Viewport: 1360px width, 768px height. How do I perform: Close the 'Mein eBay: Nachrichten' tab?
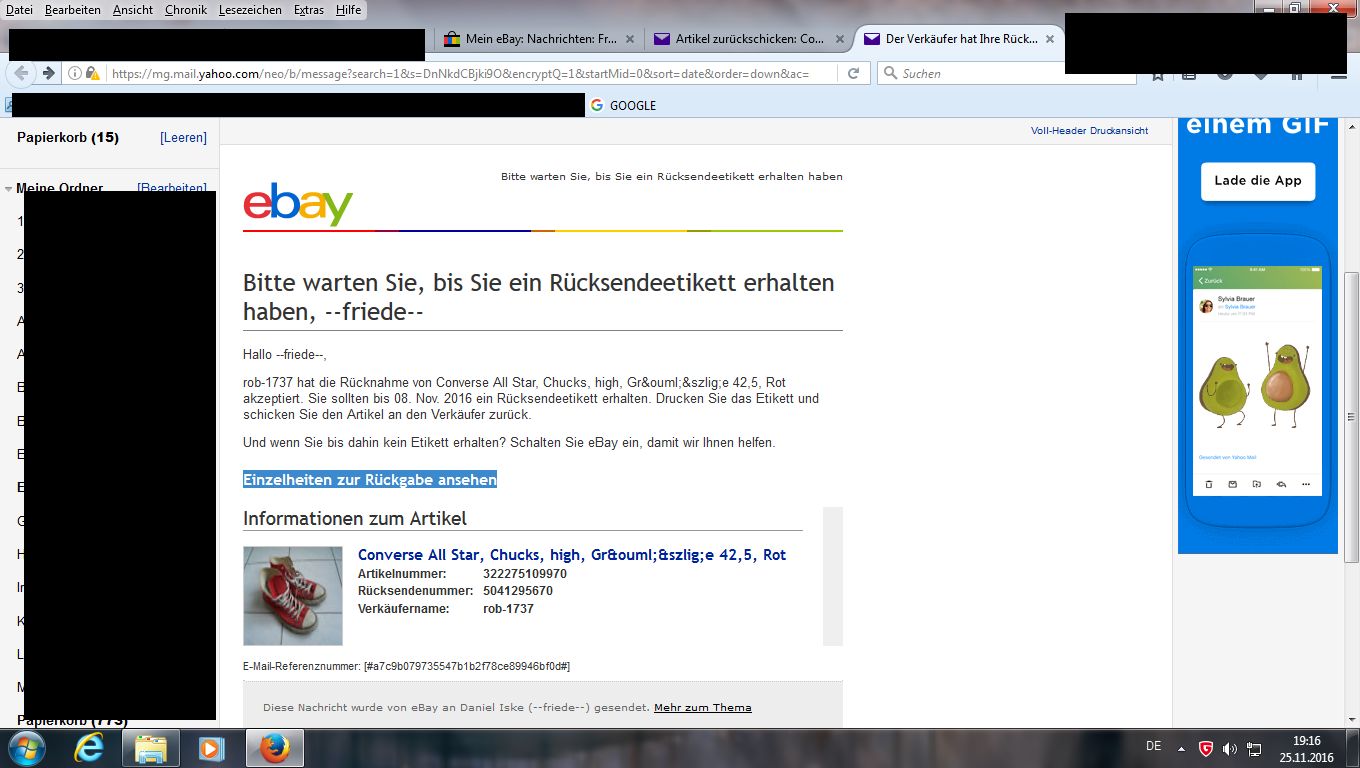click(x=629, y=40)
